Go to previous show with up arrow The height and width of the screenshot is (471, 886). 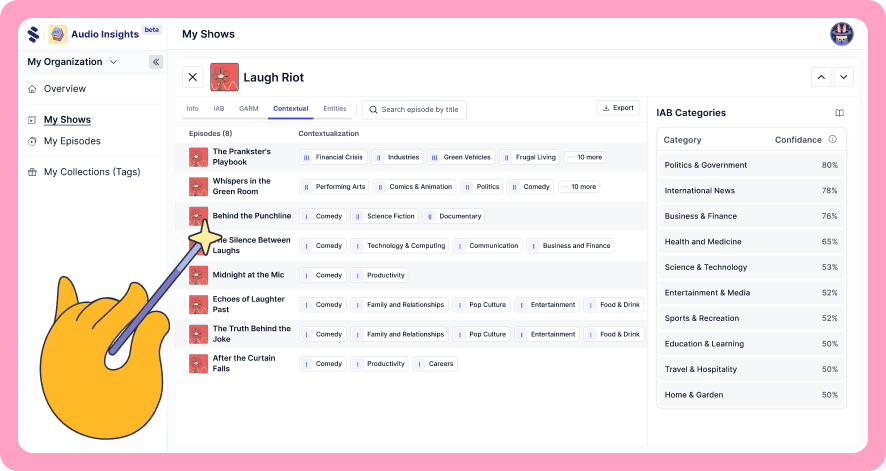821,77
